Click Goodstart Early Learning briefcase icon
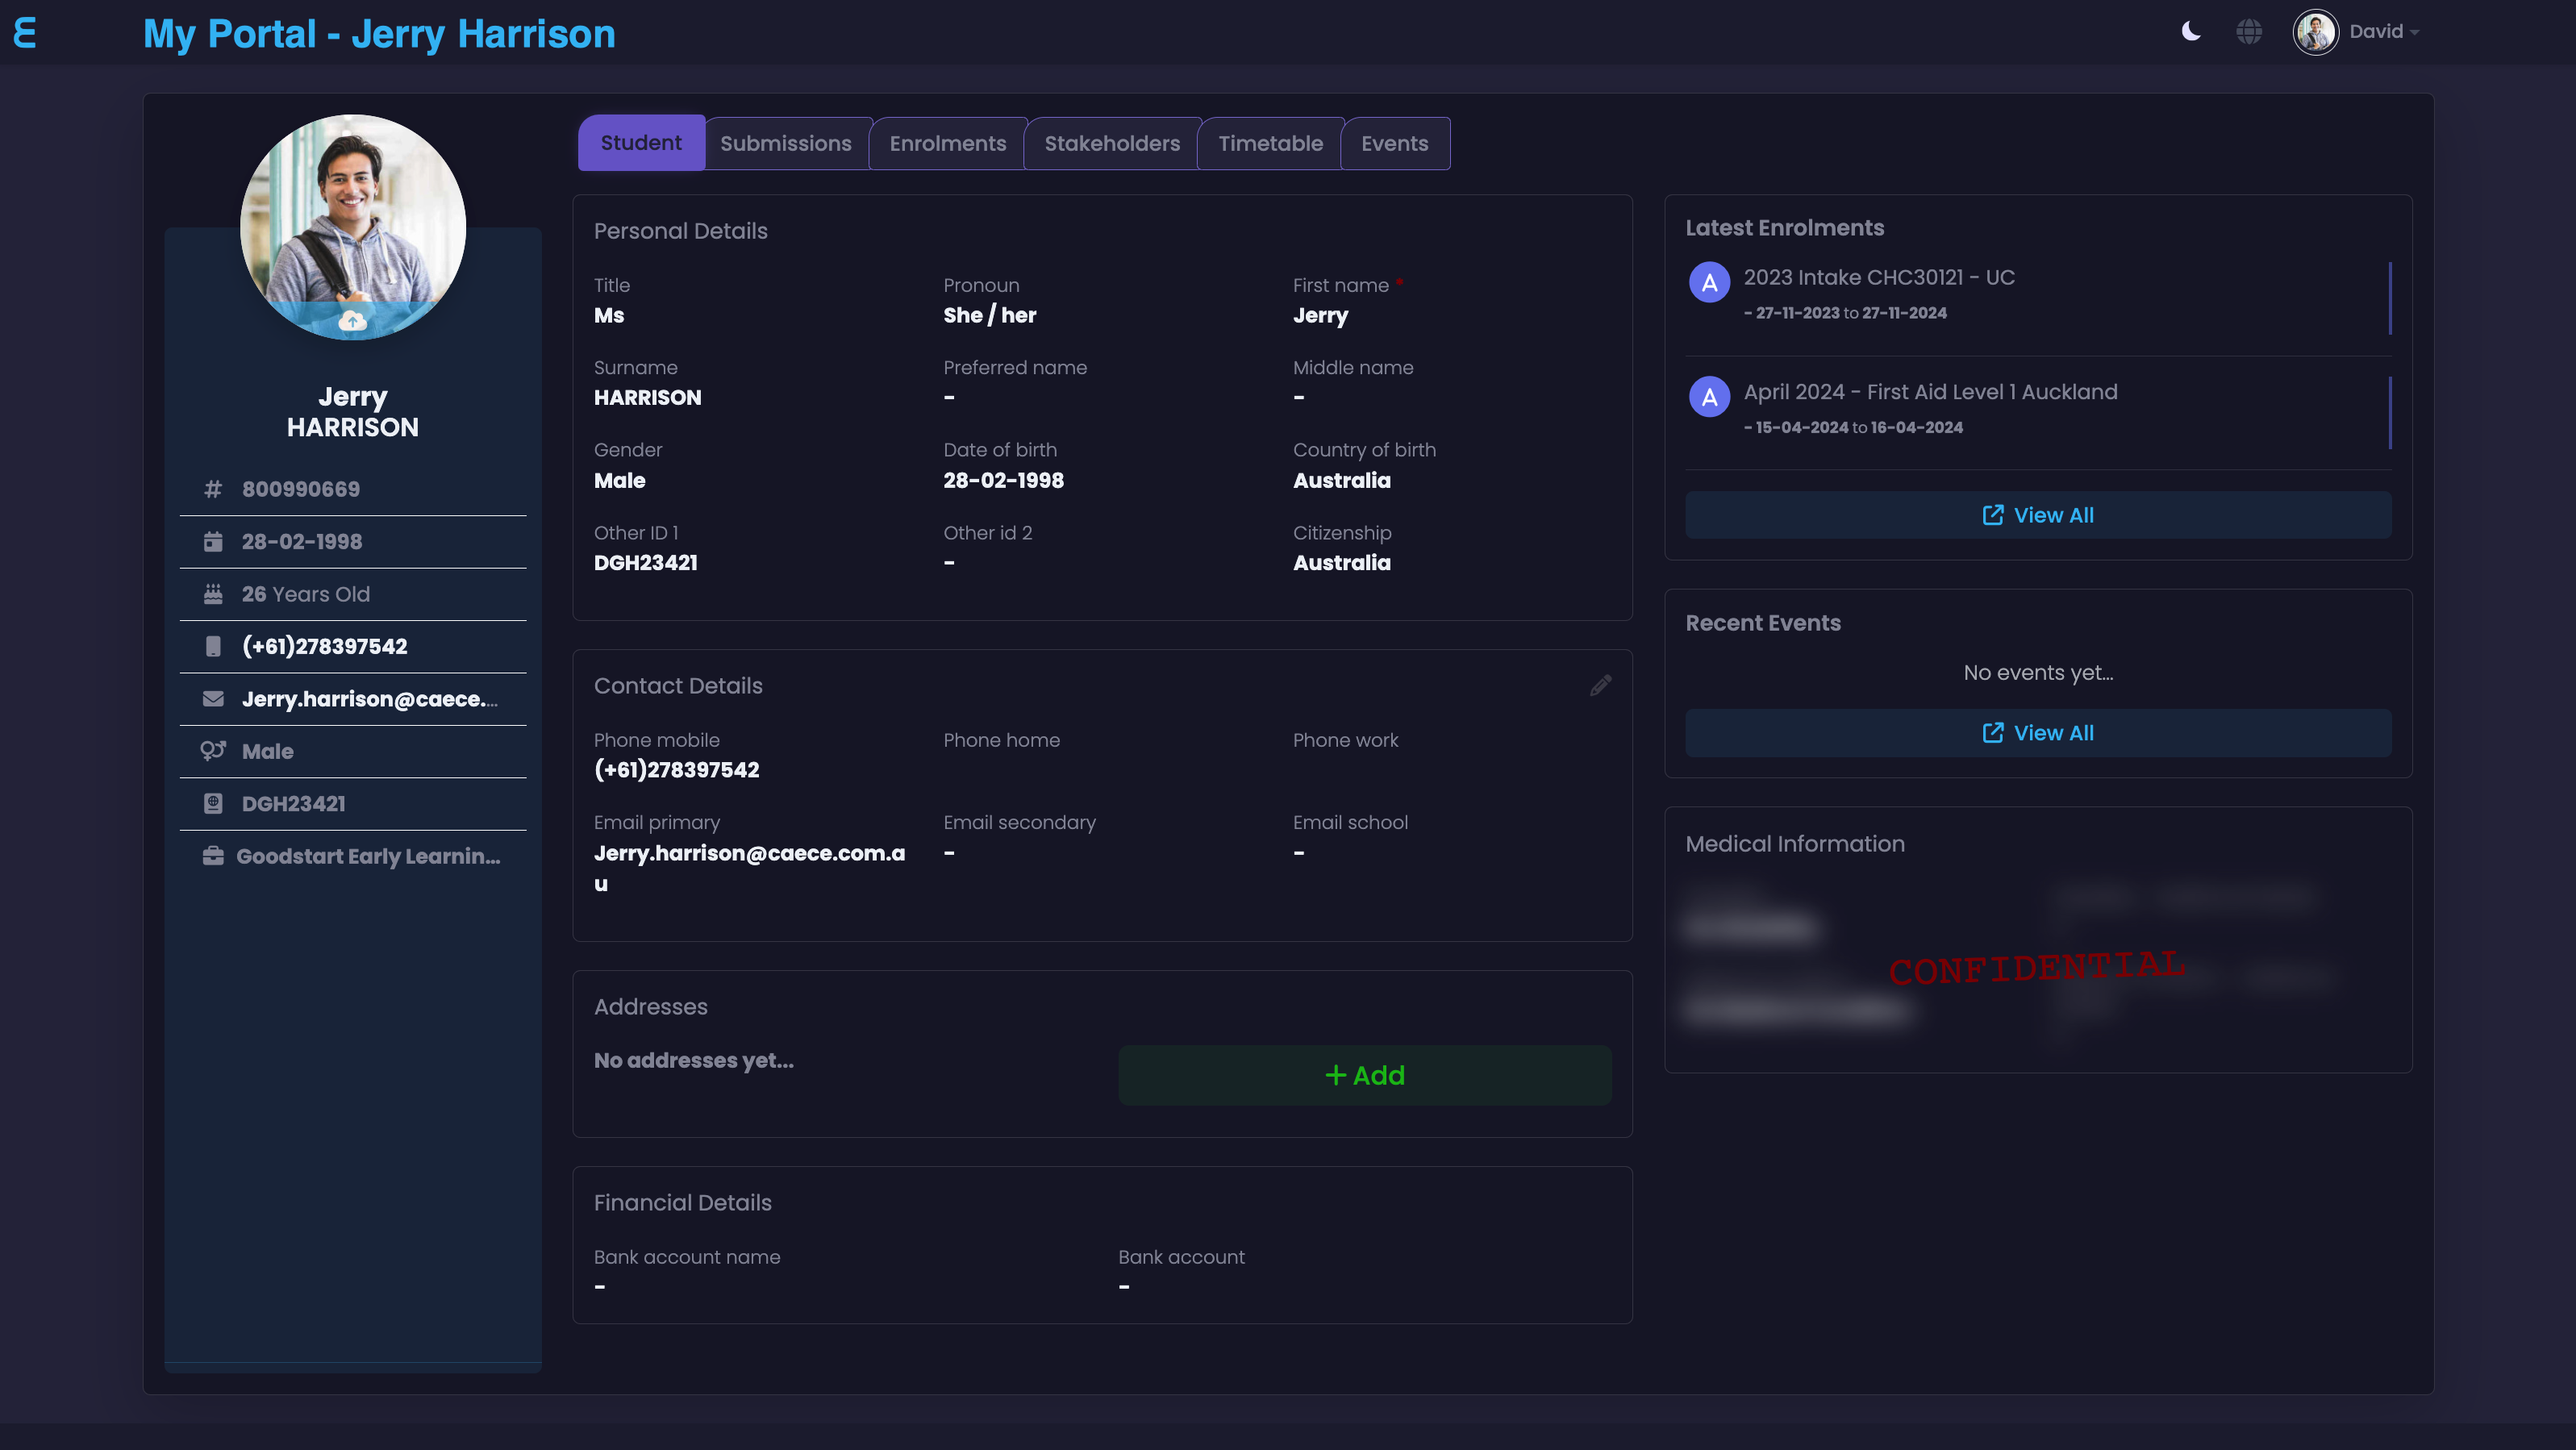The image size is (2576, 1450). 213,856
